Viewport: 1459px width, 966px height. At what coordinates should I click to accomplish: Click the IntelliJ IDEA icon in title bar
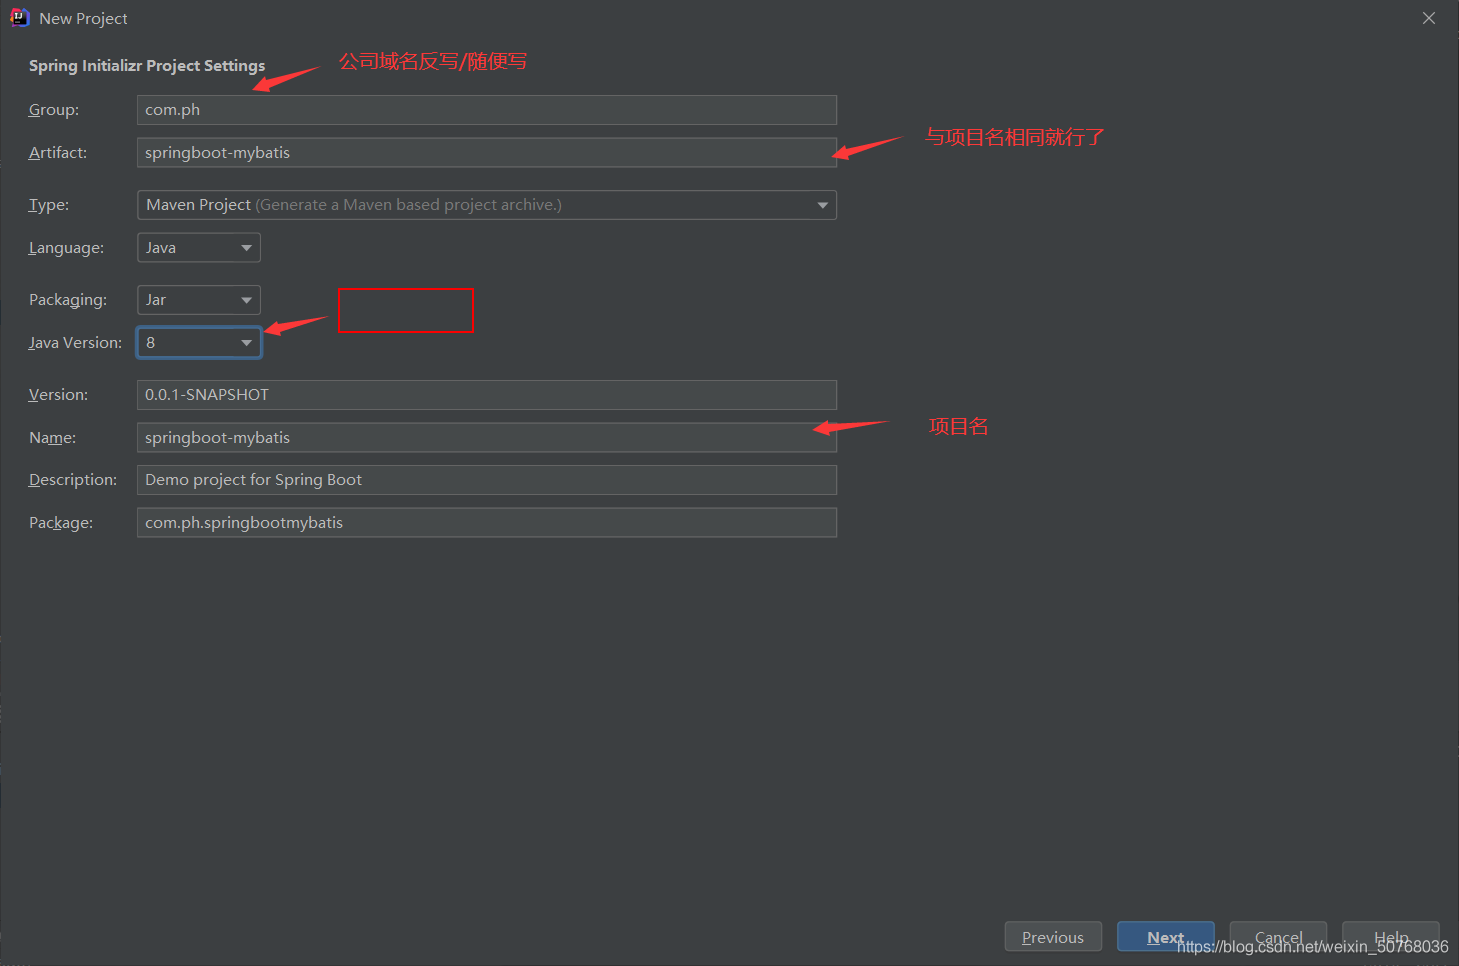[19, 18]
